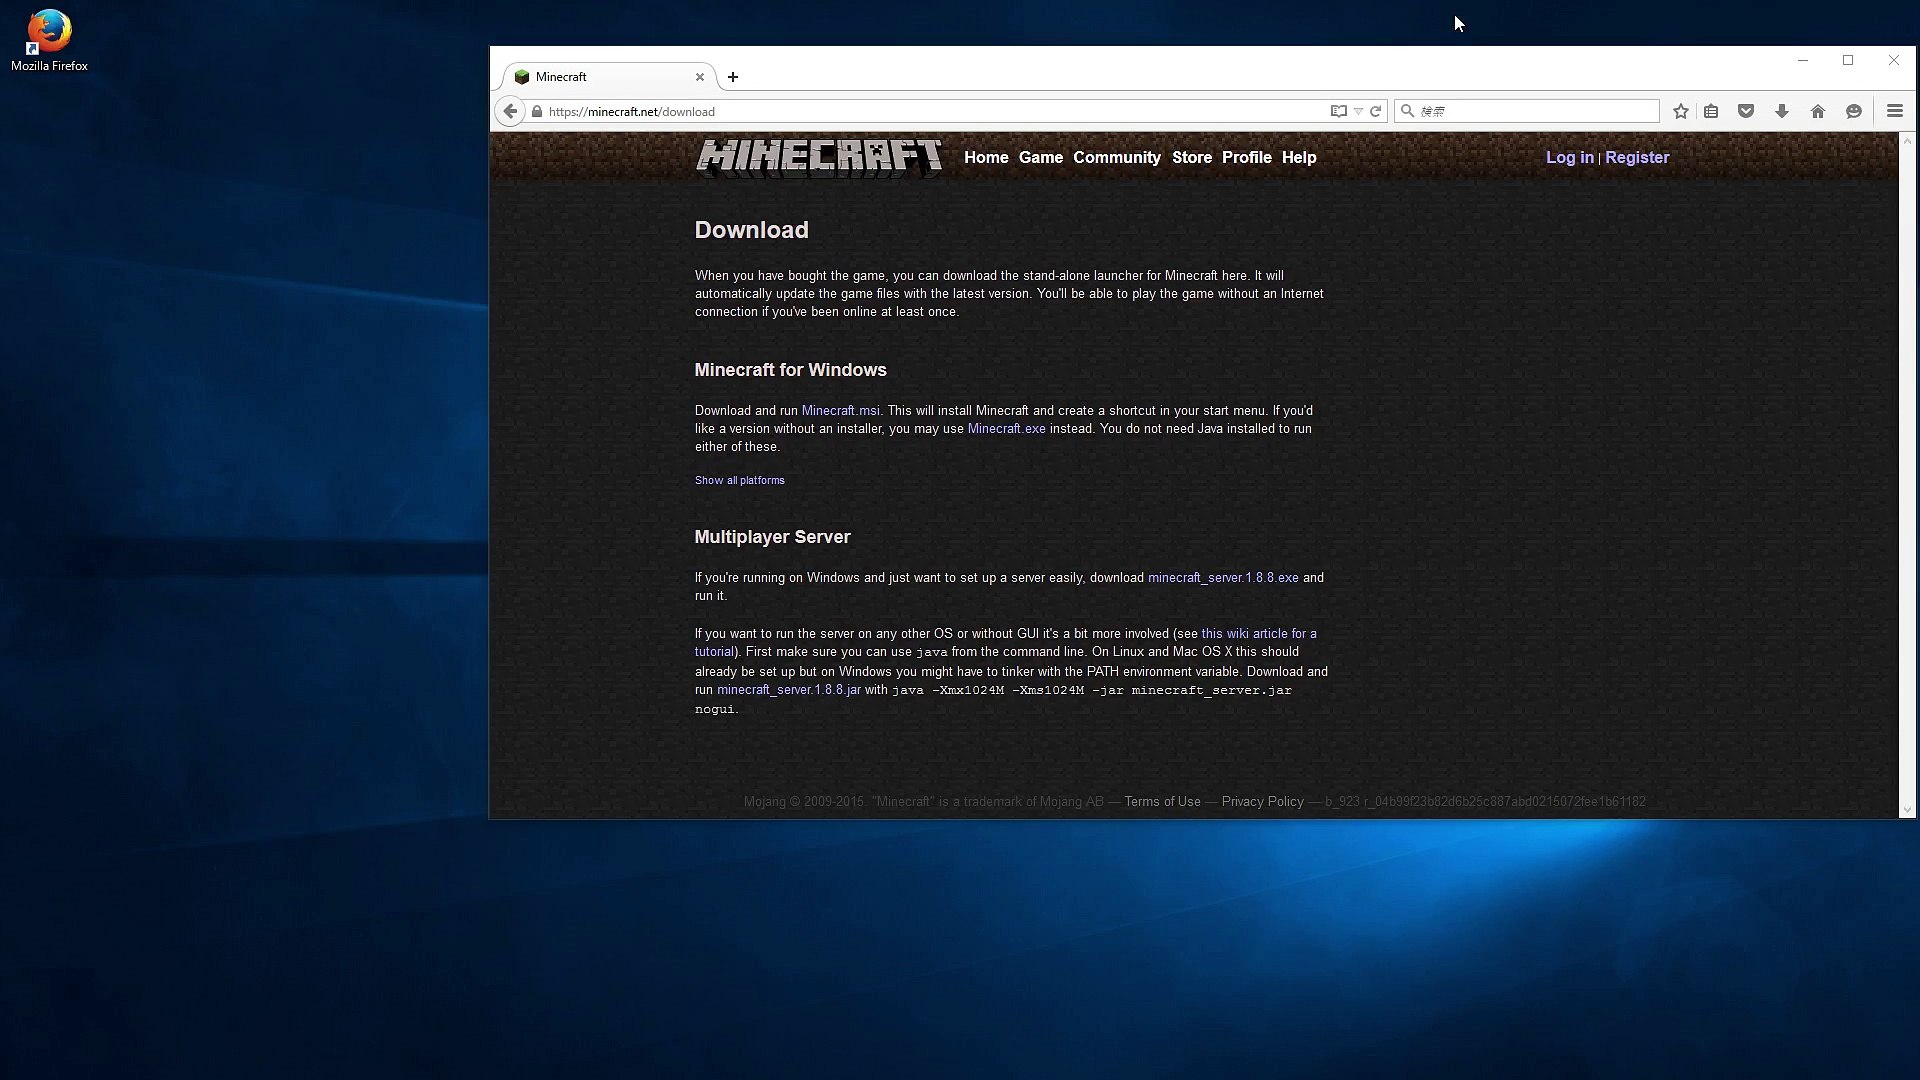Select the Minecraft browser tab
The width and height of the screenshot is (1920, 1080).
(x=608, y=77)
